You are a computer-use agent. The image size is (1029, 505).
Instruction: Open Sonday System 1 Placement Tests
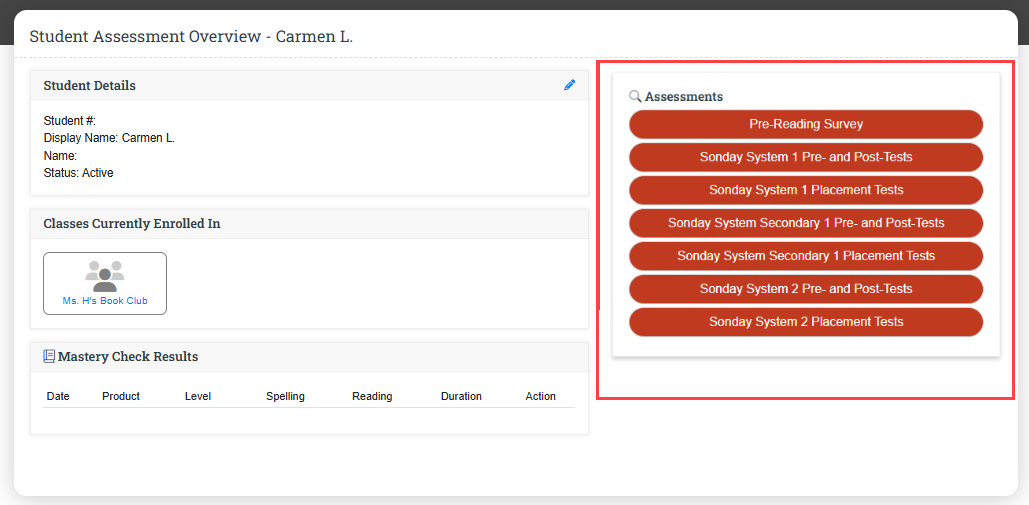[x=806, y=190]
